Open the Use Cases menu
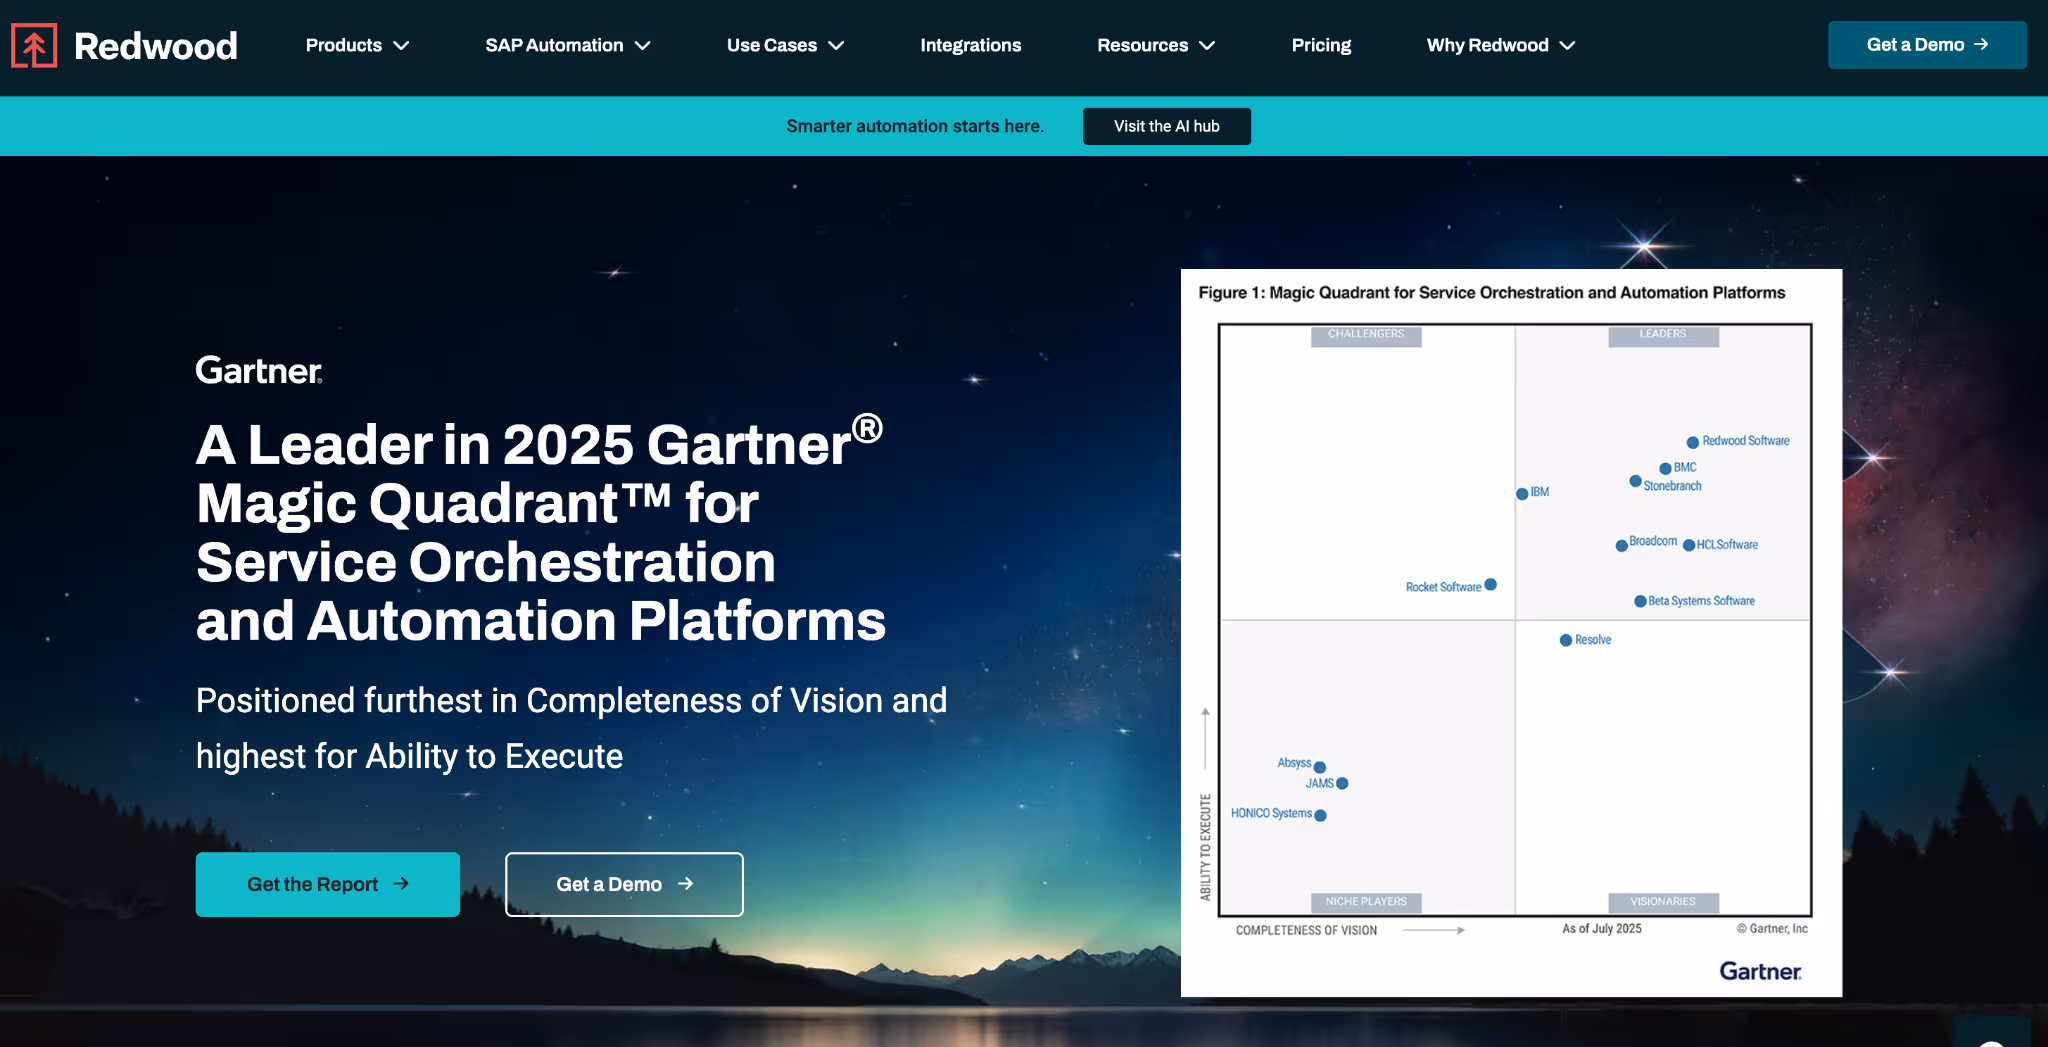 (x=772, y=45)
